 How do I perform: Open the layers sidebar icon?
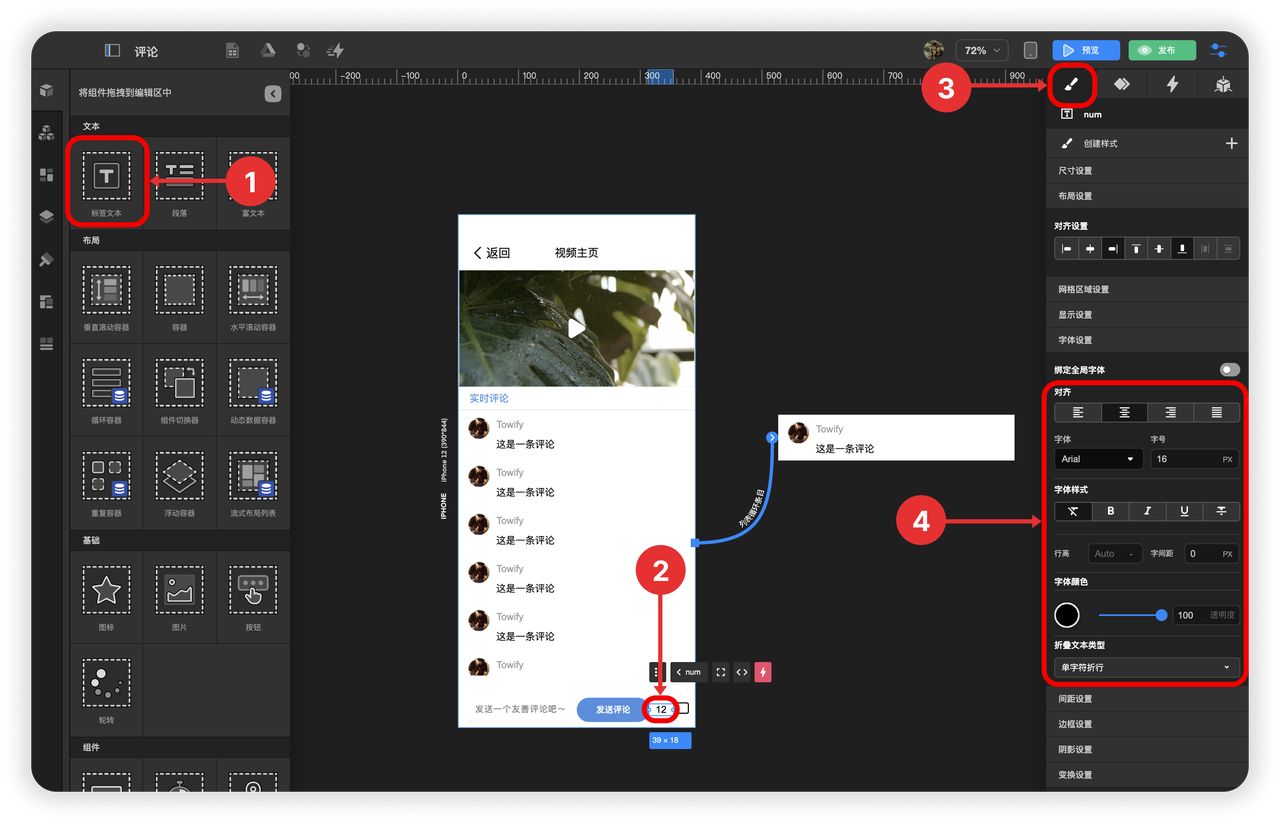tap(46, 216)
